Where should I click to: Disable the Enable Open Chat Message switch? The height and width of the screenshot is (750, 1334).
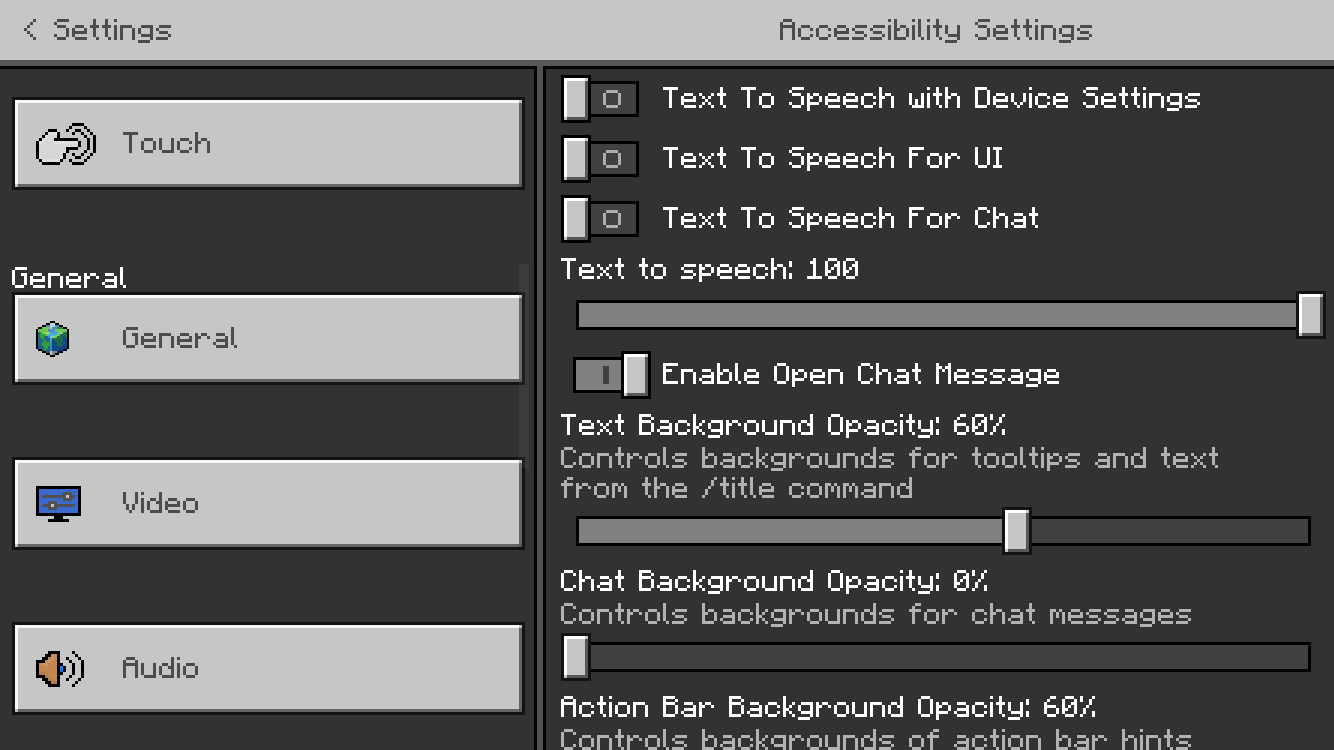611,375
